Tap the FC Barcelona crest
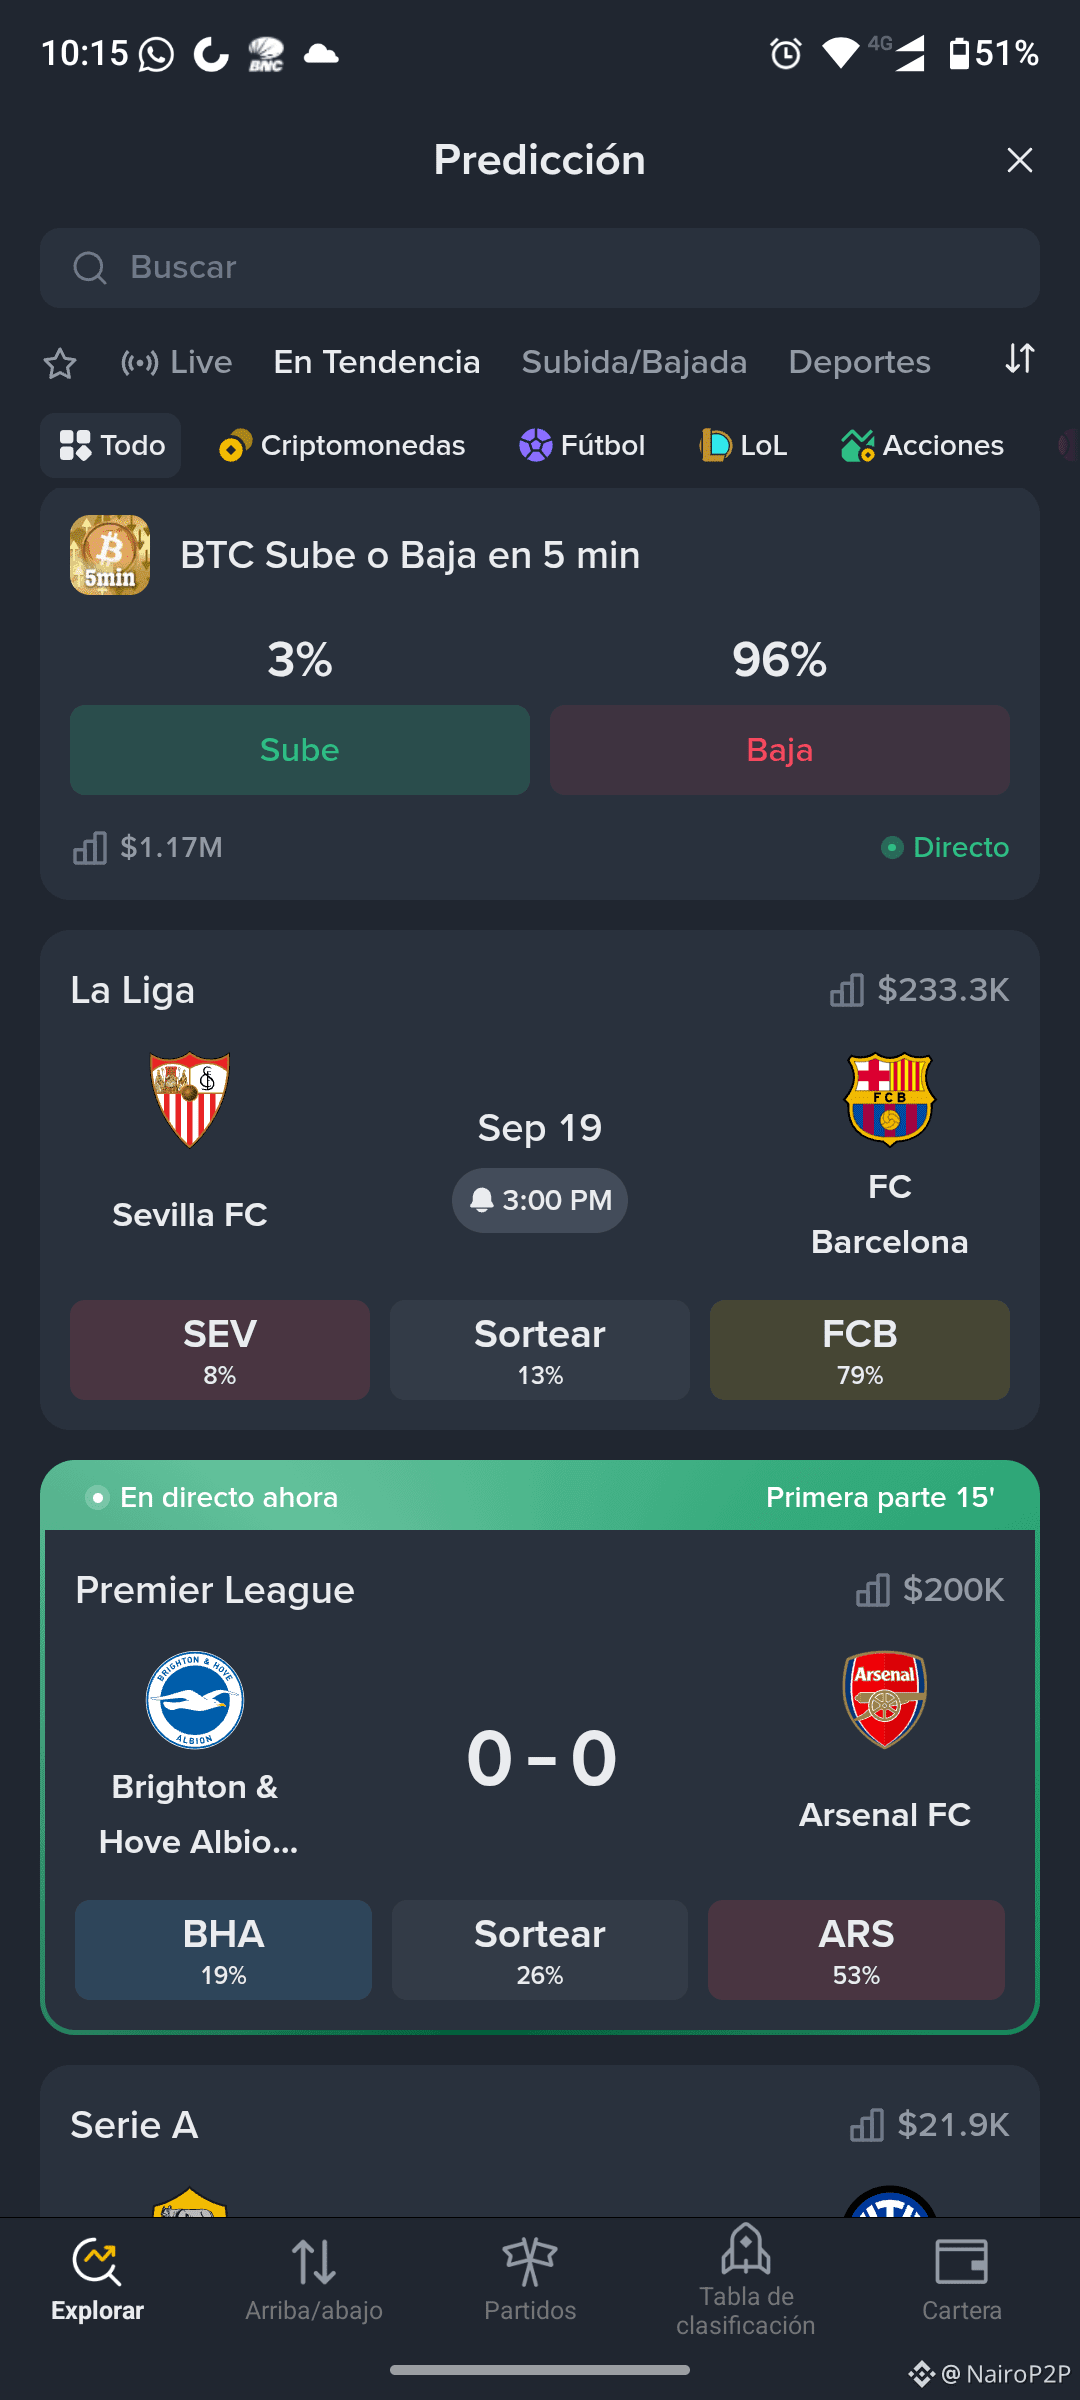The width and height of the screenshot is (1080, 2400). 890,1099
